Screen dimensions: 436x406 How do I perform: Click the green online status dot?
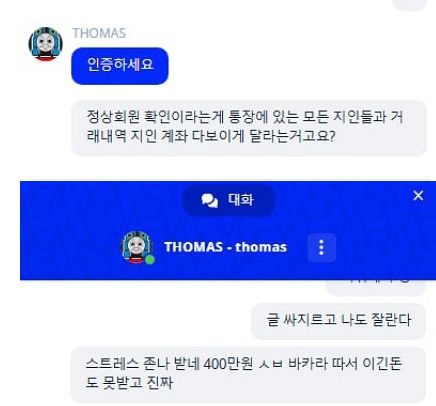tap(150, 259)
